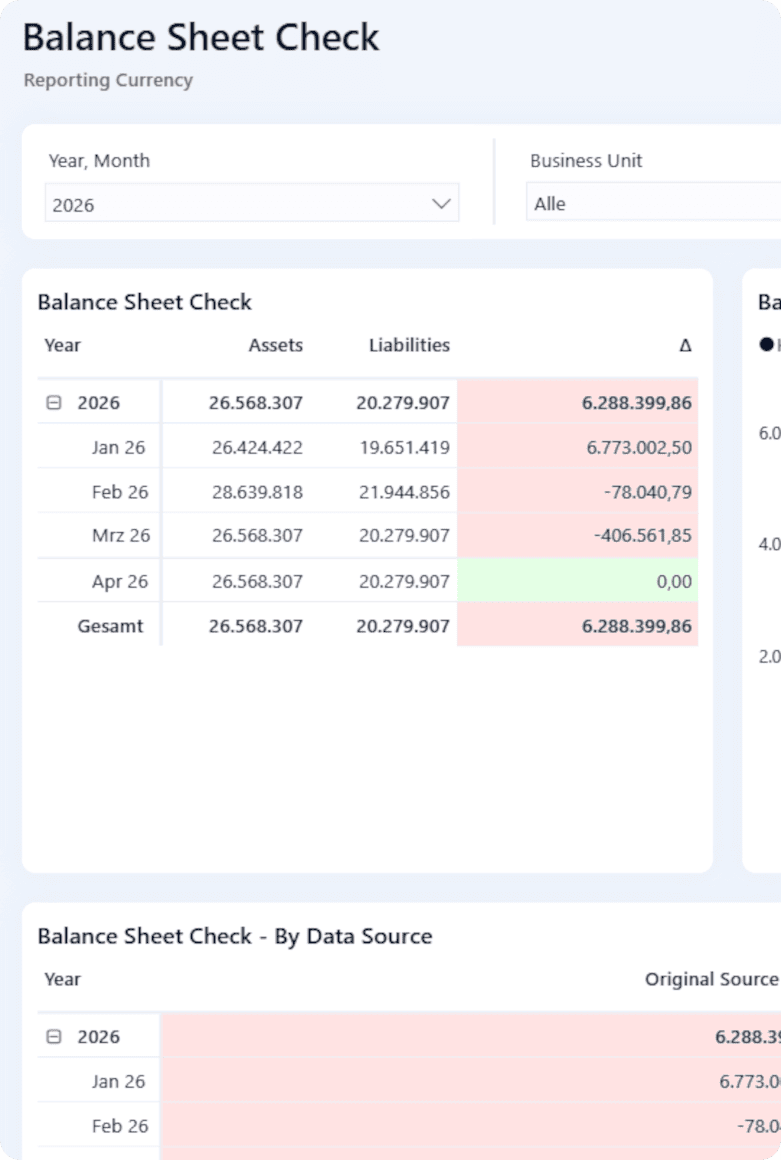The width and height of the screenshot is (781, 1160).
Task: Click the Year column header in Balance Sheet Check
Action: point(62,345)
